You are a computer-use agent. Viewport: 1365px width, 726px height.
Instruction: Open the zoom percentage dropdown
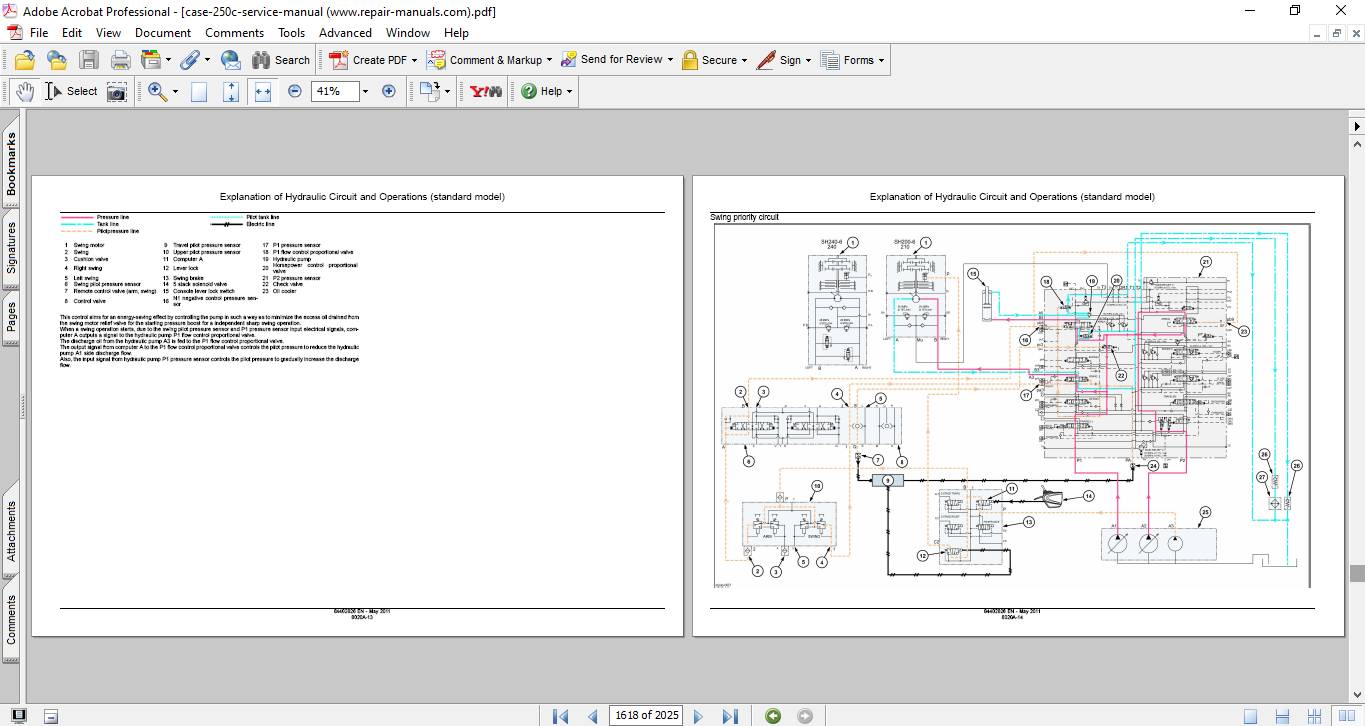(365, 91)
